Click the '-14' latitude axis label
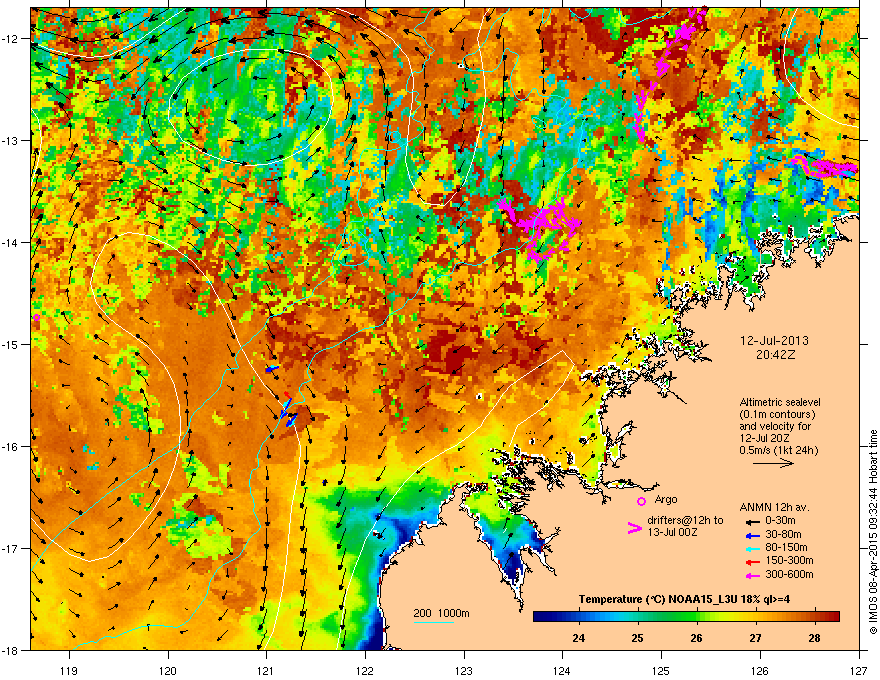The image size is (880, 680). (x=11, y=242)
